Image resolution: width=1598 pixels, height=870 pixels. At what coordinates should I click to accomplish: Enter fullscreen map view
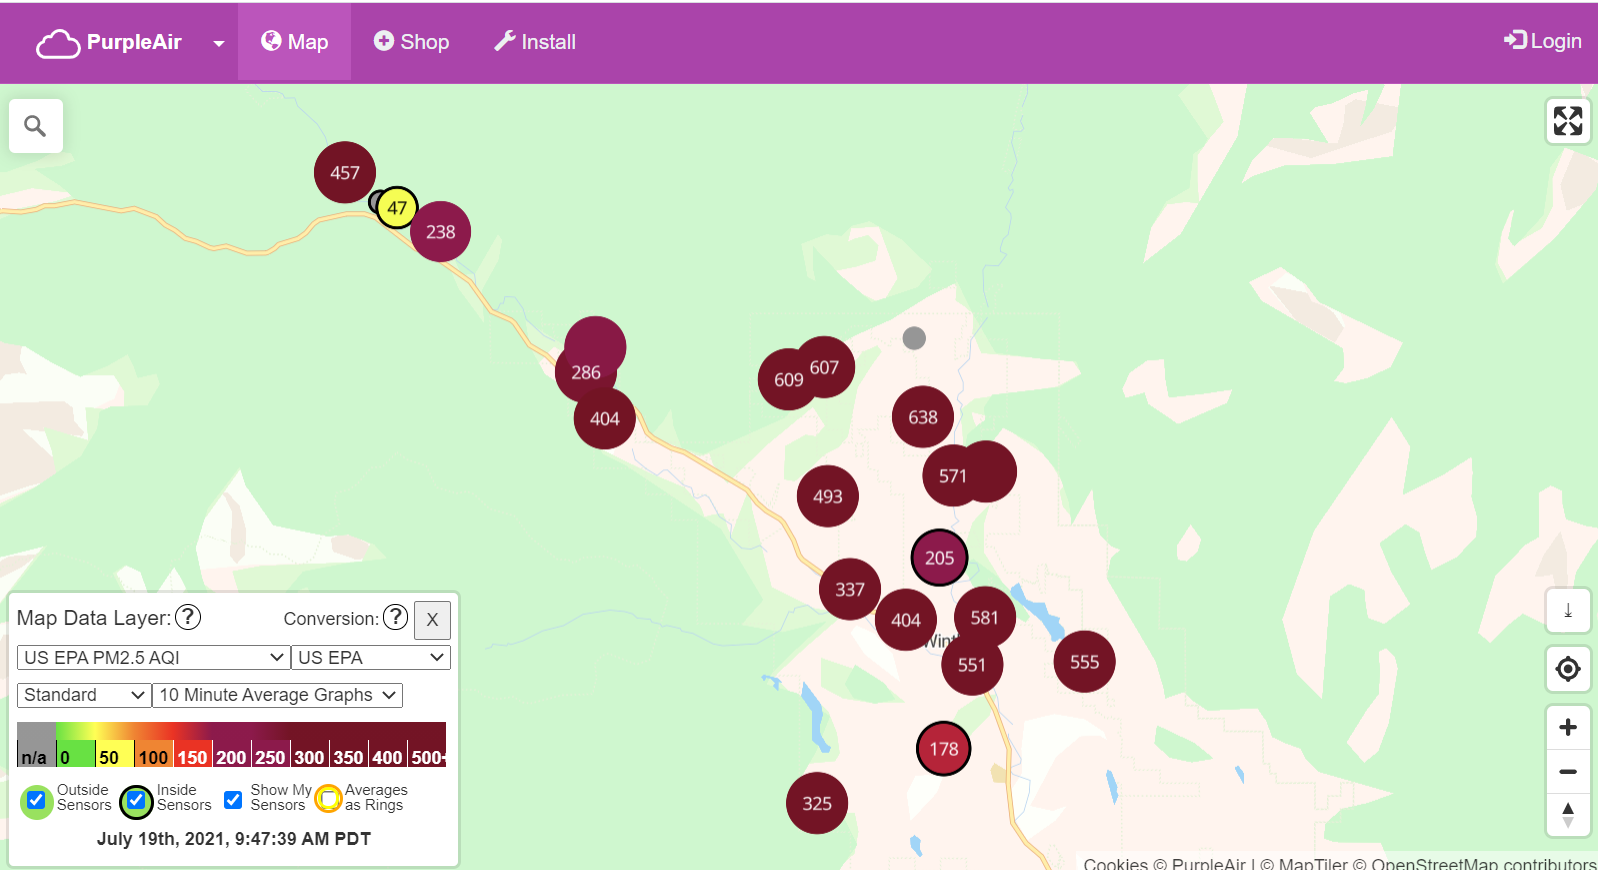(1567, 121)
